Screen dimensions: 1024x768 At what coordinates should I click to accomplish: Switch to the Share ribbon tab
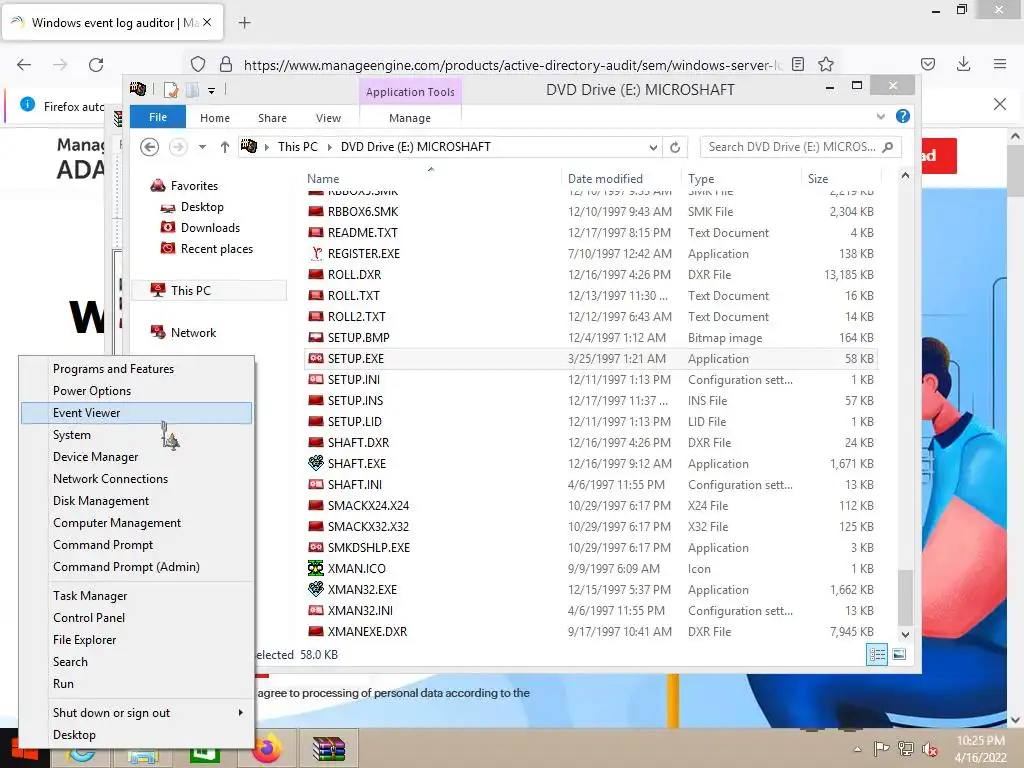click(x=272, y=118)
